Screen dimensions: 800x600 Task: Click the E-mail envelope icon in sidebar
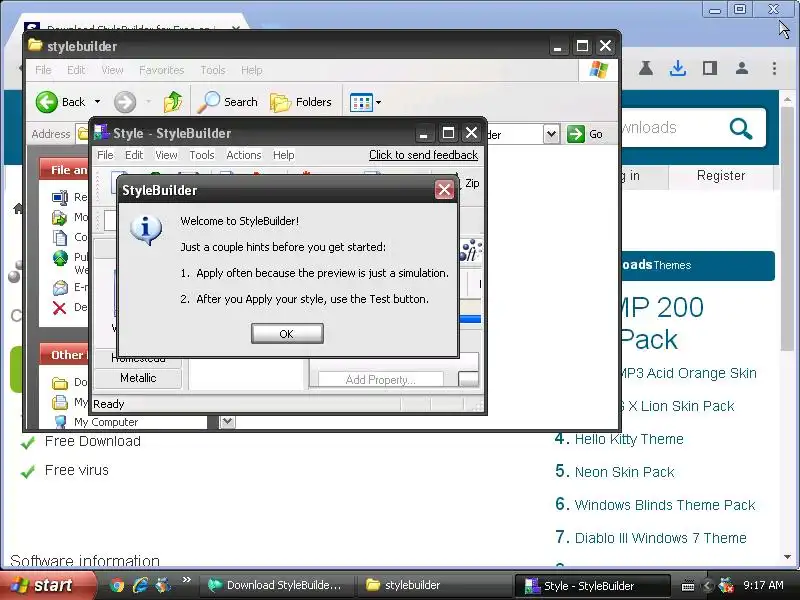pos(60,288)
